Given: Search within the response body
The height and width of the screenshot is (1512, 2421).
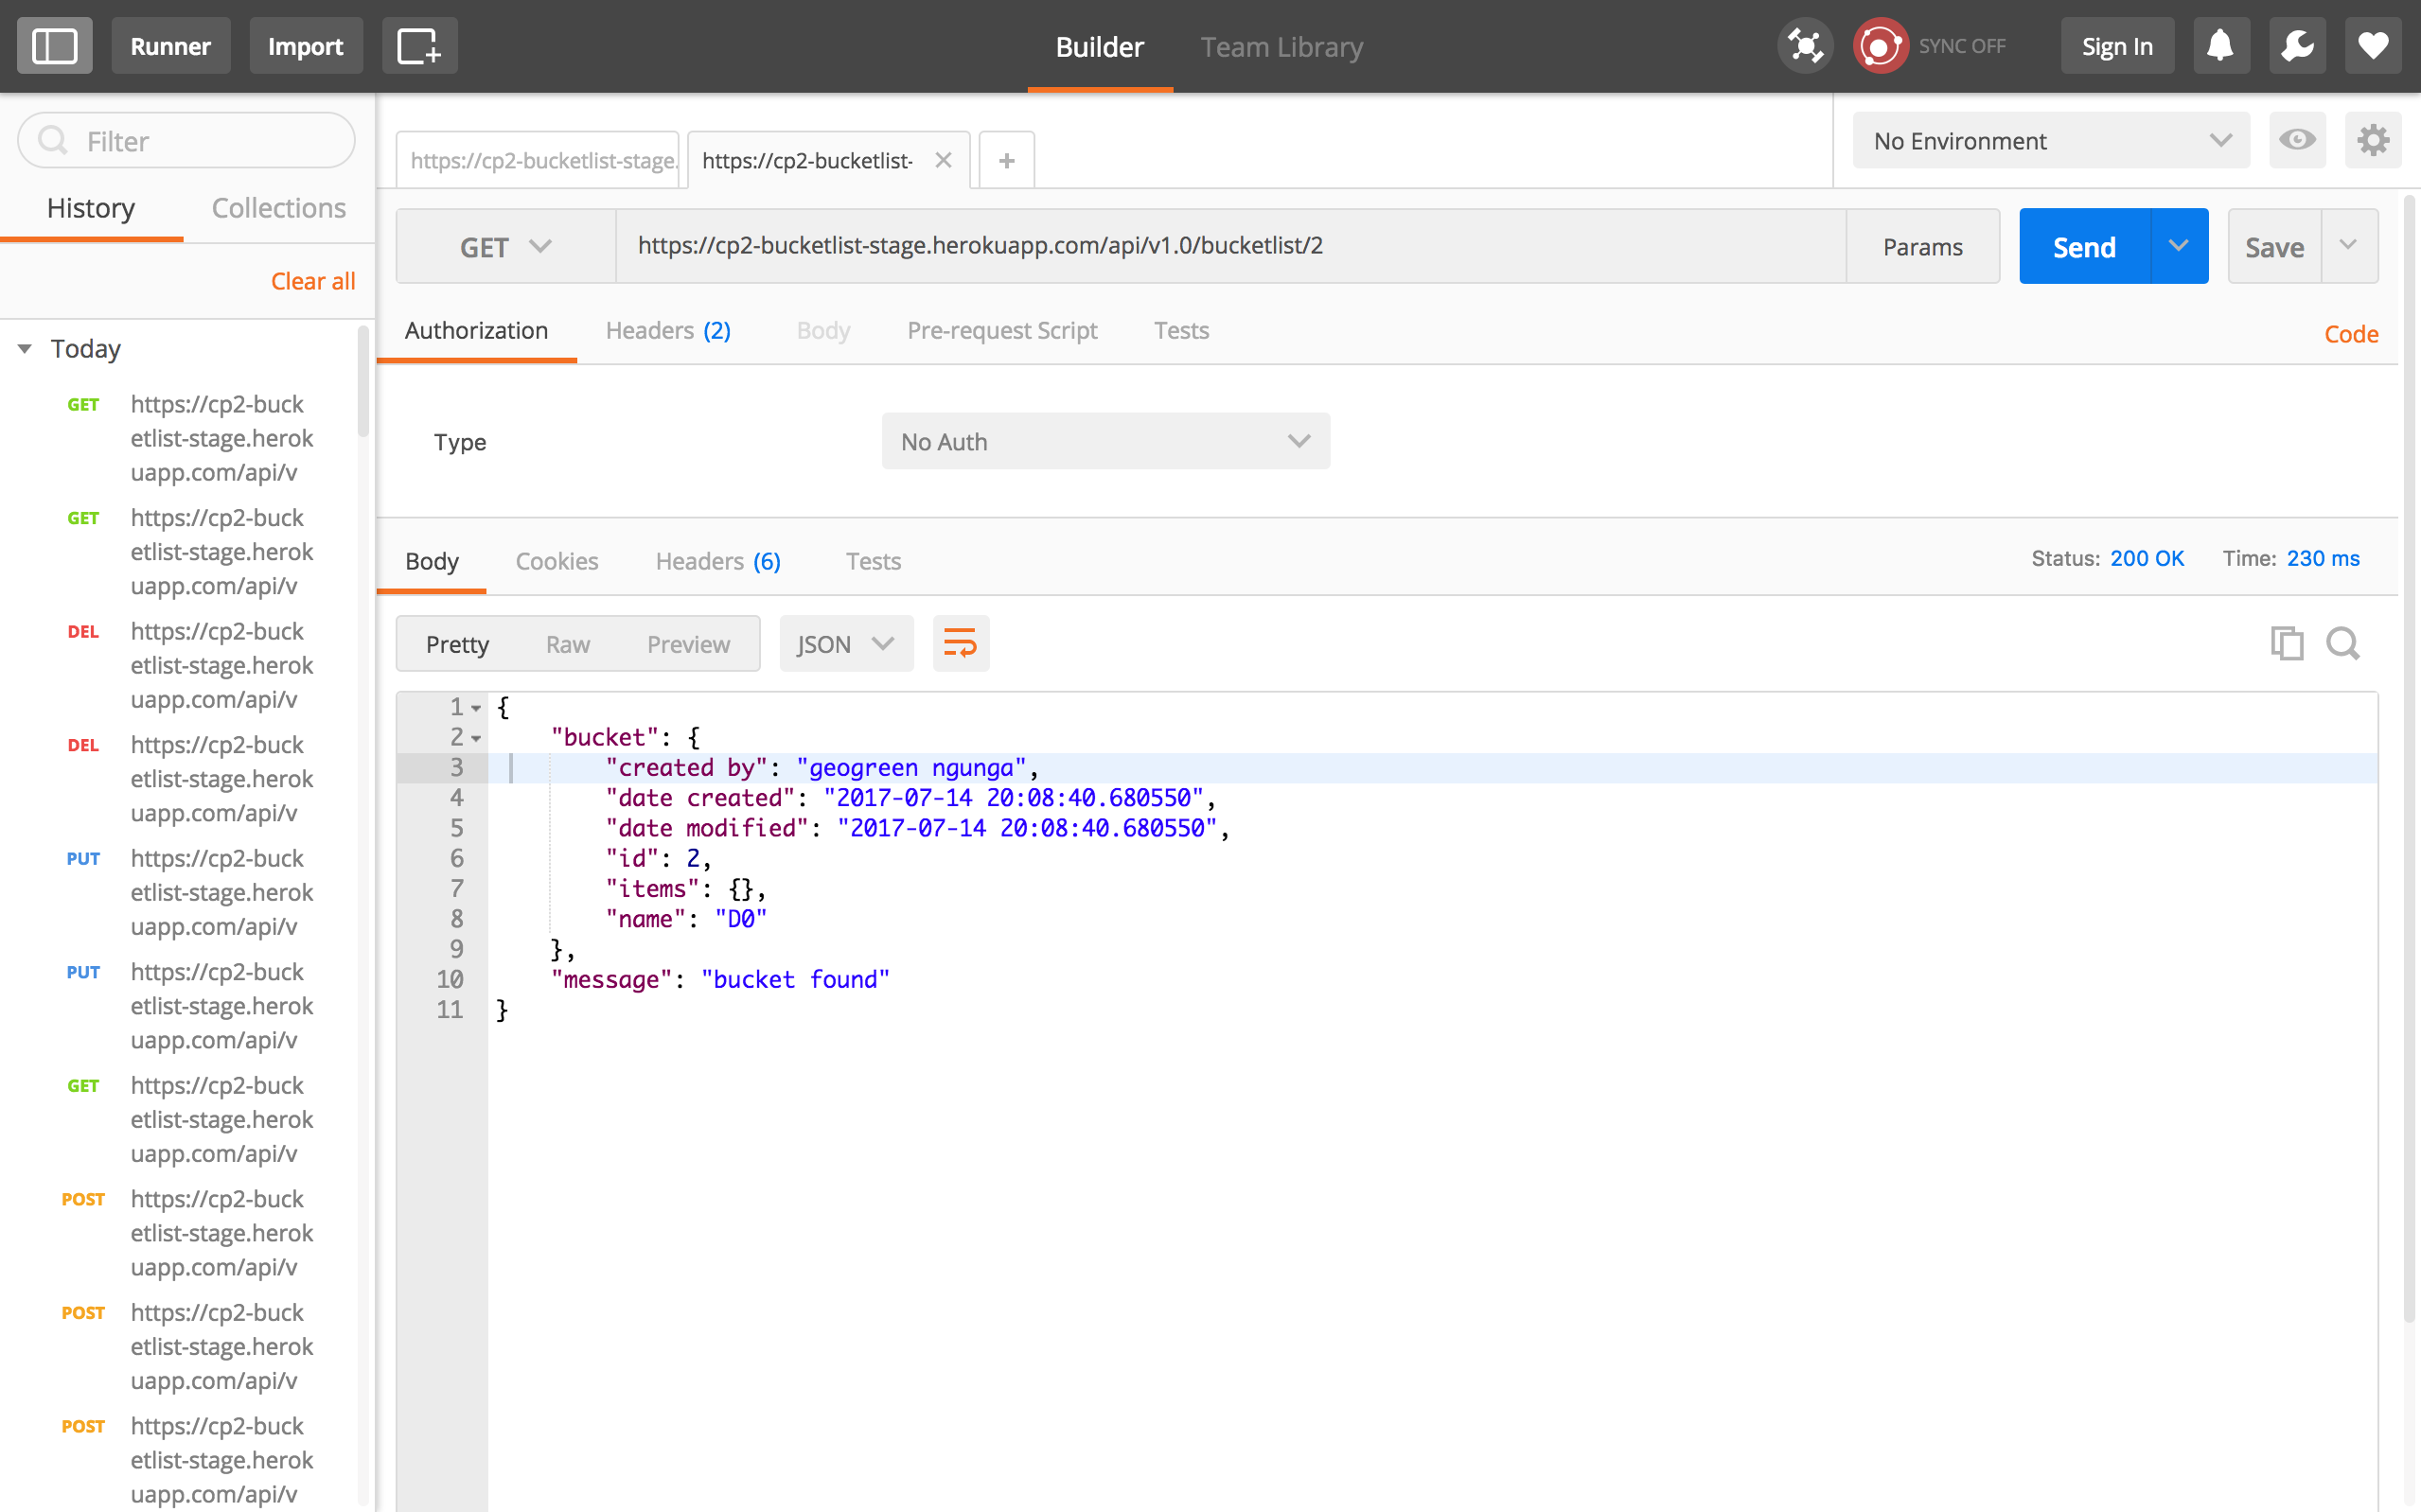Looking at the screenshot, I should coord(2343,643).
